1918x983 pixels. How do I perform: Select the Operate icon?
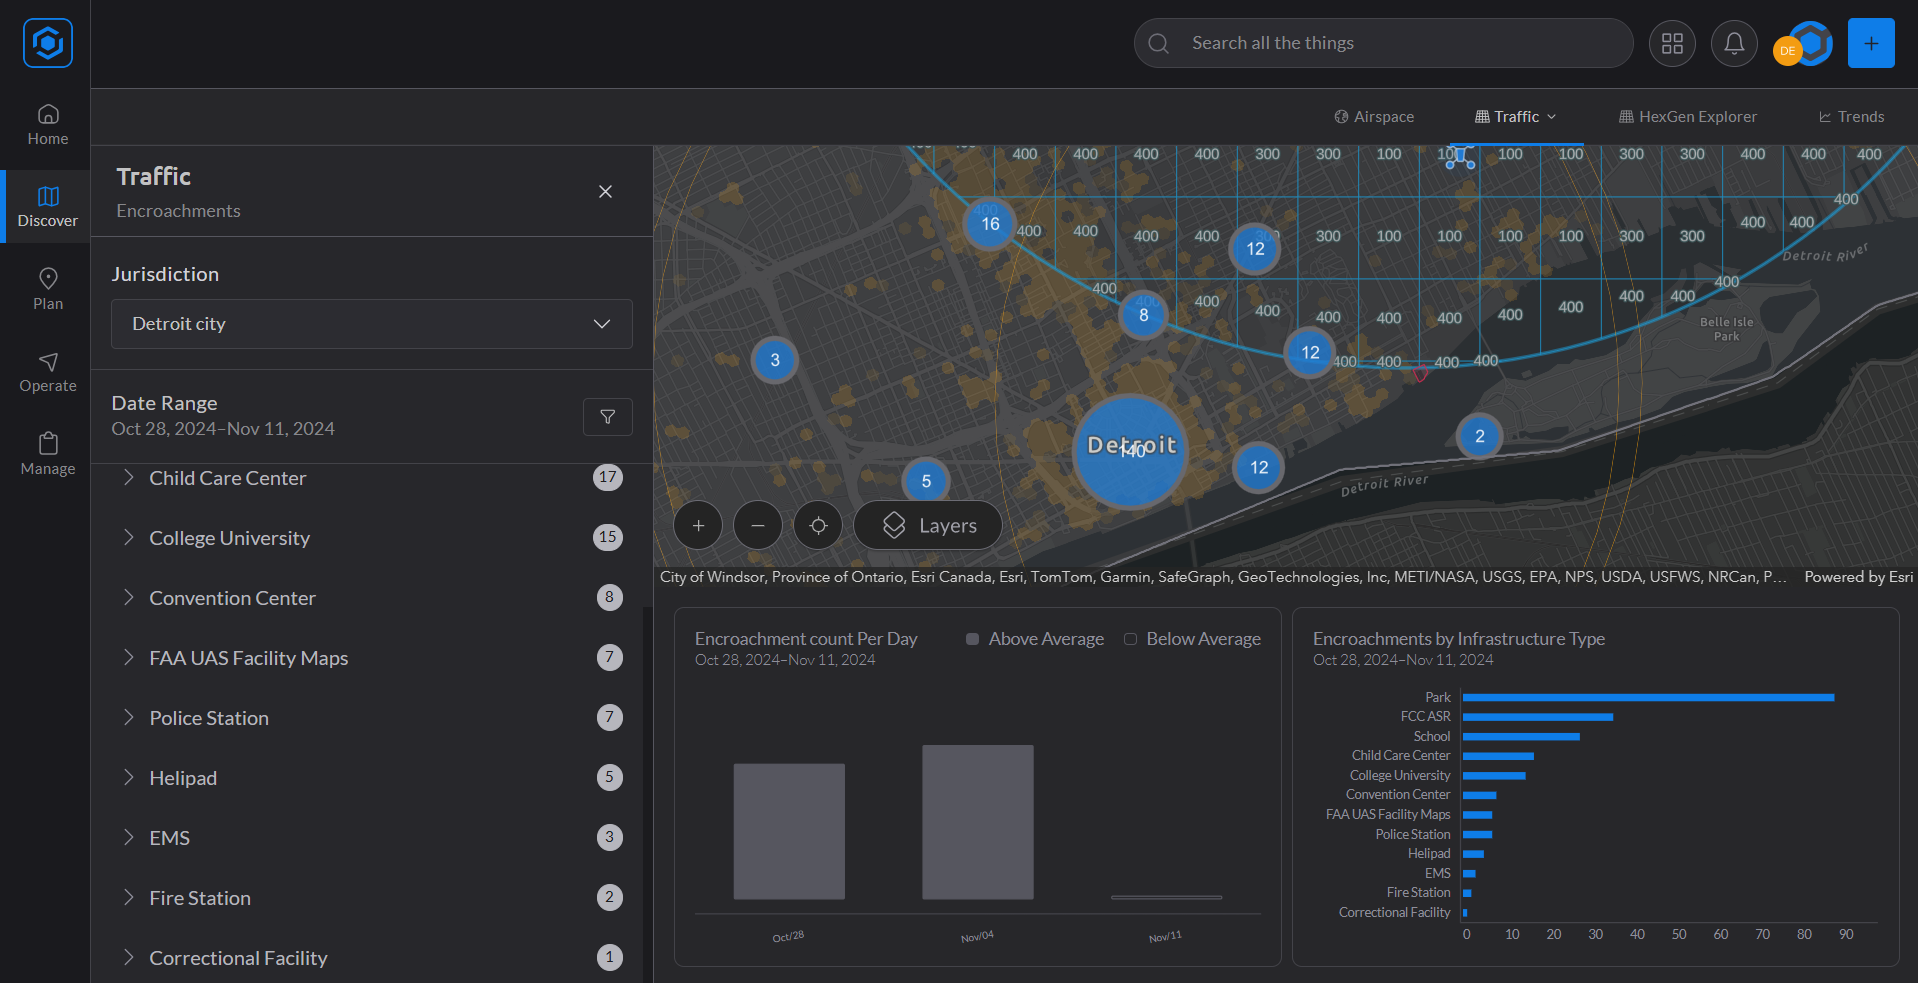click(46, 371)
